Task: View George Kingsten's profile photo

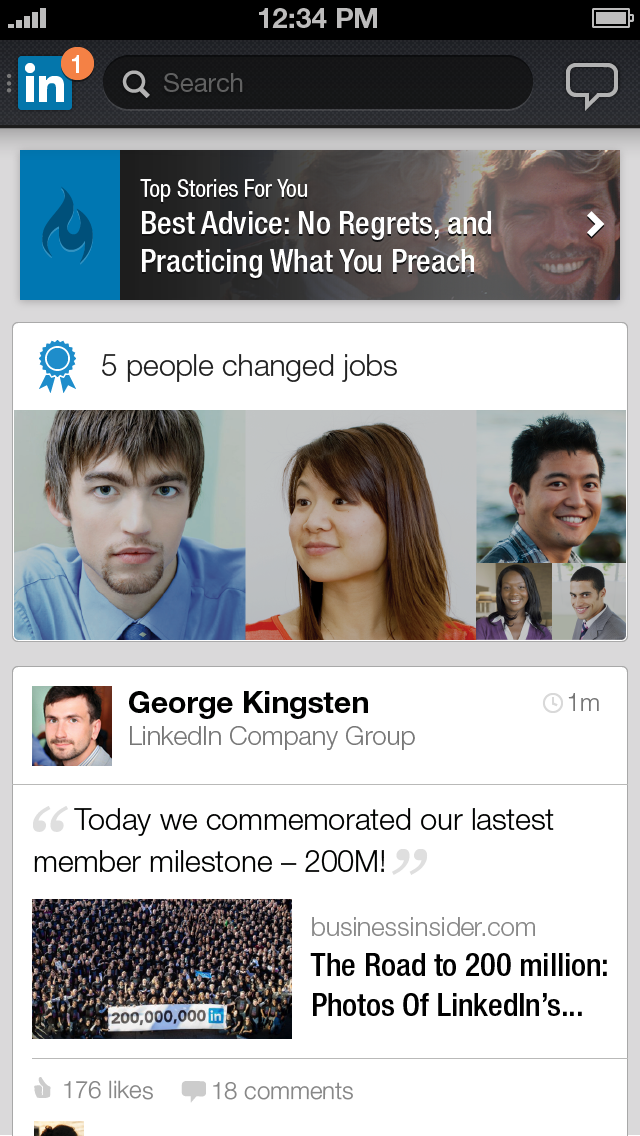Action: click(x=72, y=725)
